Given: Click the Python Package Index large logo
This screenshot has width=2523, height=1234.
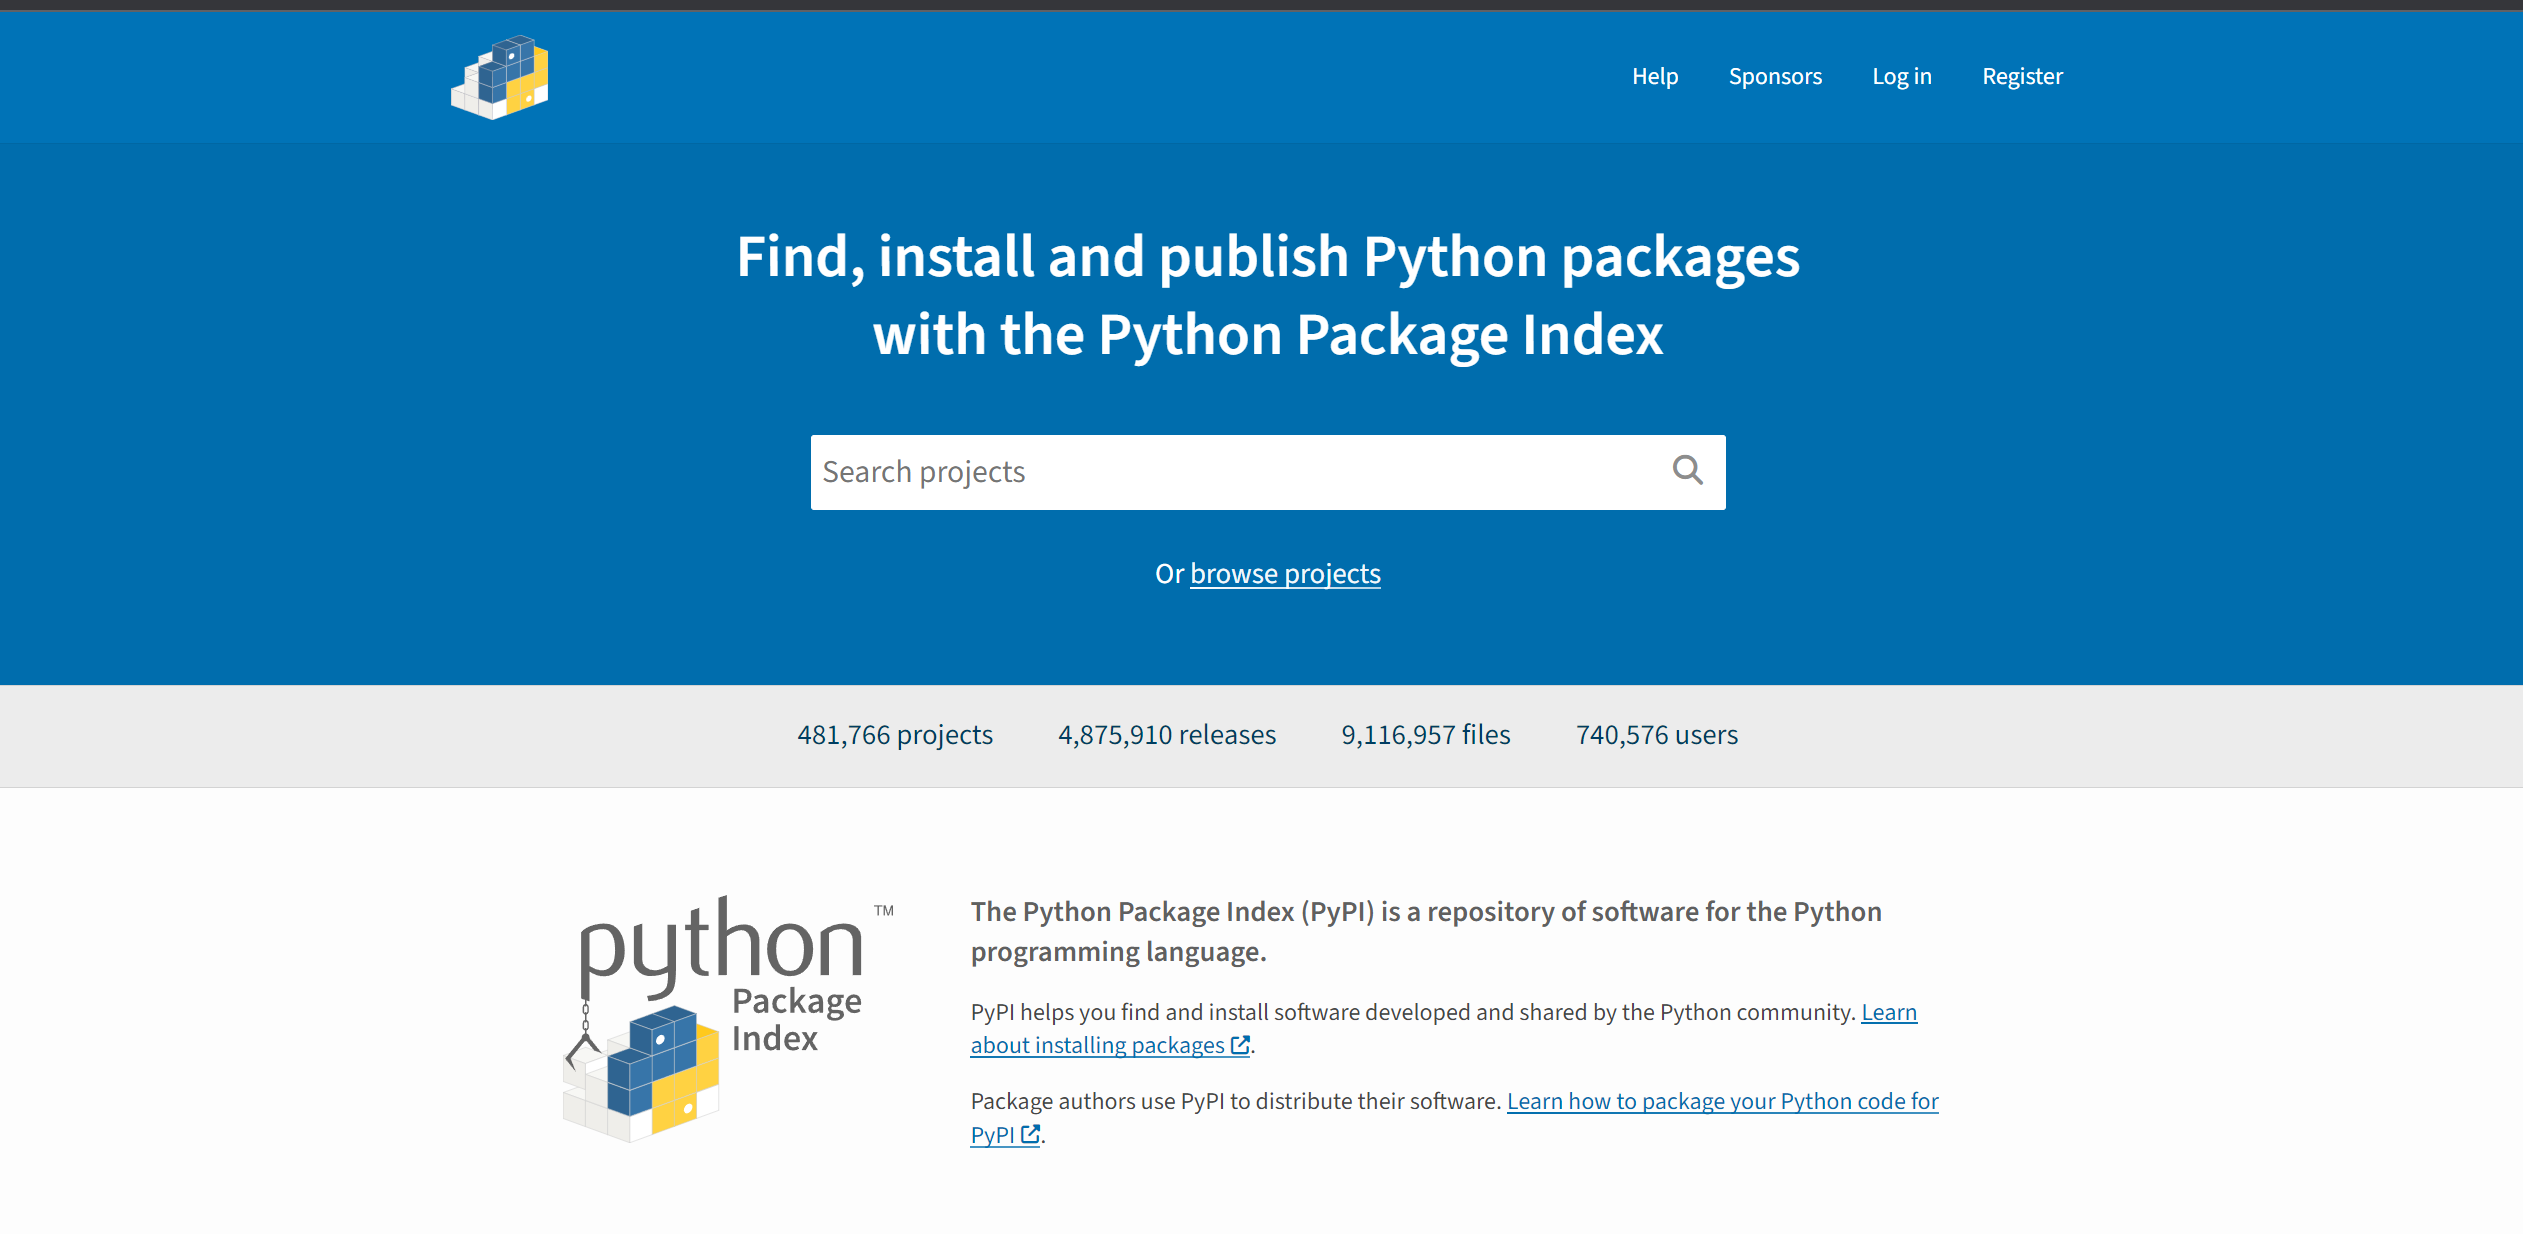Looking at the screenshot, I should 727,1019.
